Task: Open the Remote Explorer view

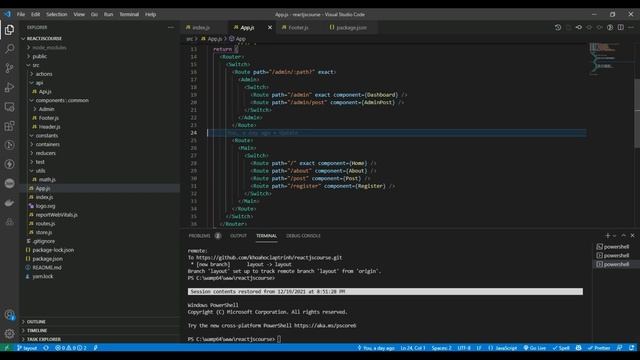Action: pyautogui.click(x=9, y=107)
